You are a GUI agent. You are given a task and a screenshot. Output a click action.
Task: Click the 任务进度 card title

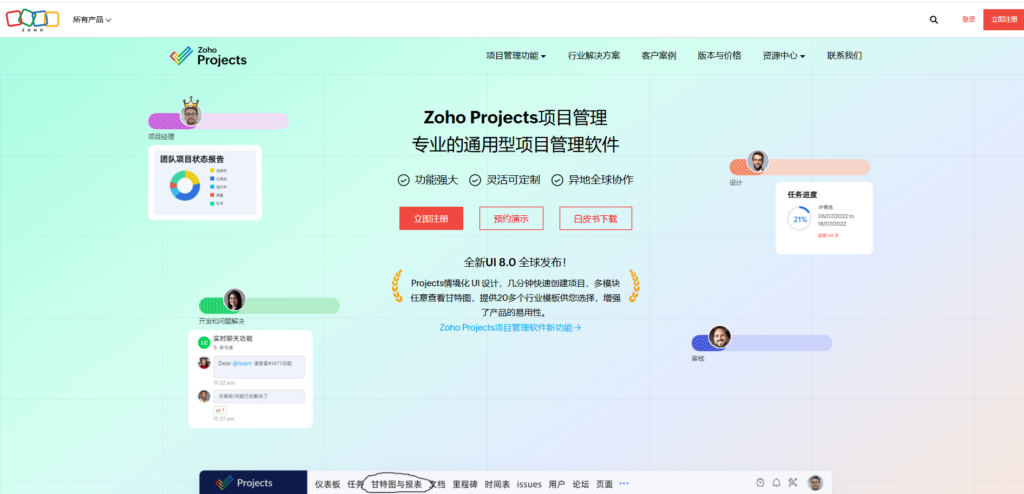point(803,195)
